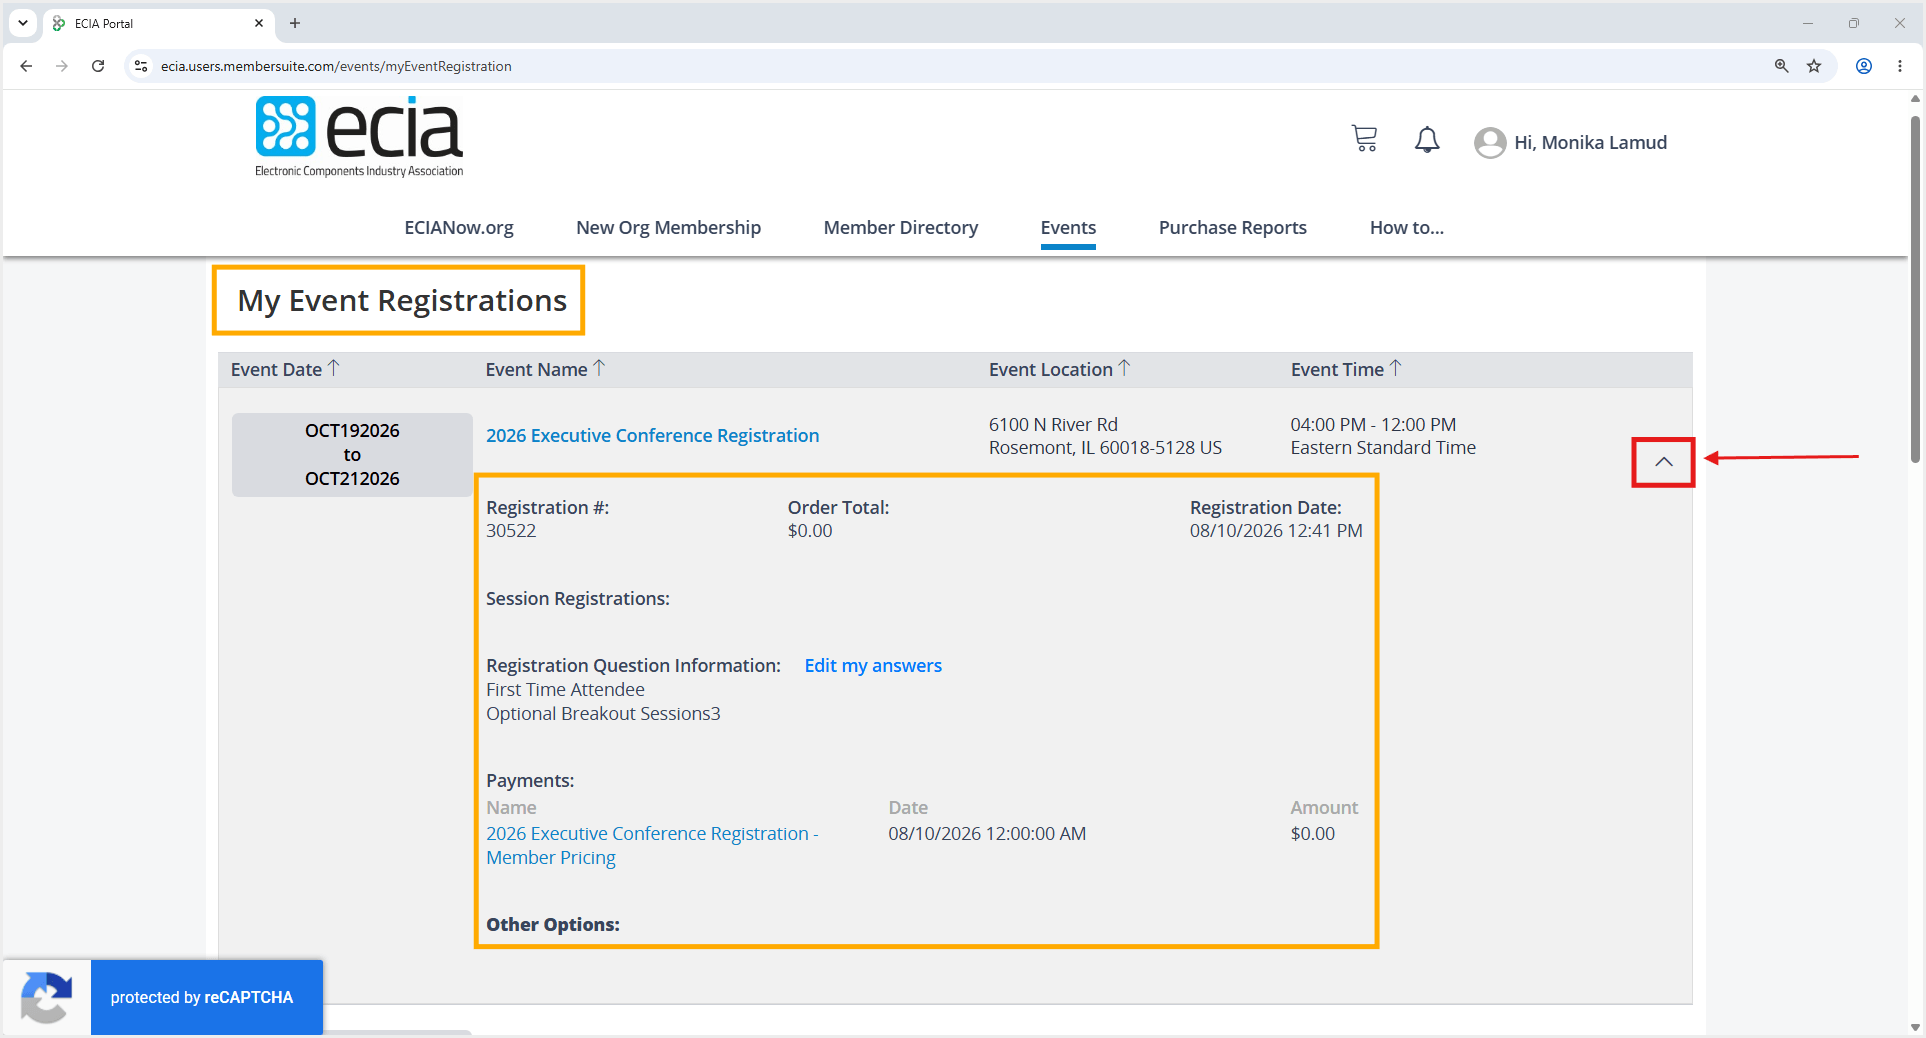Click the 6100 N River Rd address
This screenshot has width=1926, height=1038.
[1053, 425]
